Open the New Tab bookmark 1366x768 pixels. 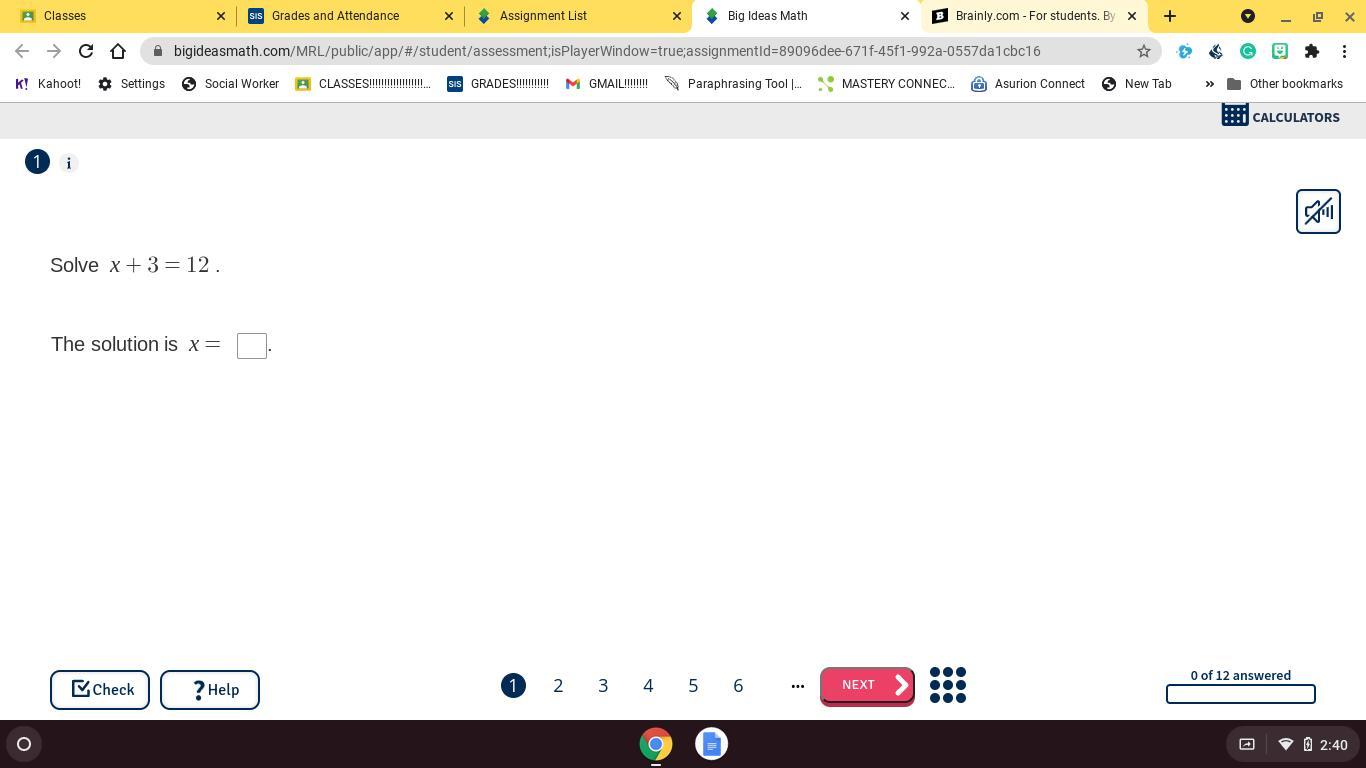tap(1136, 84)
